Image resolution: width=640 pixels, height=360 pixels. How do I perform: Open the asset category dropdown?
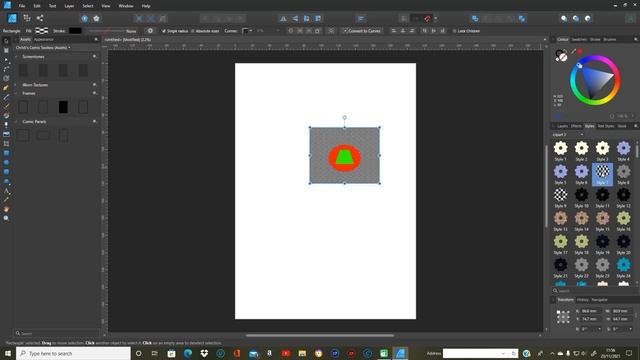coord(43,48)
